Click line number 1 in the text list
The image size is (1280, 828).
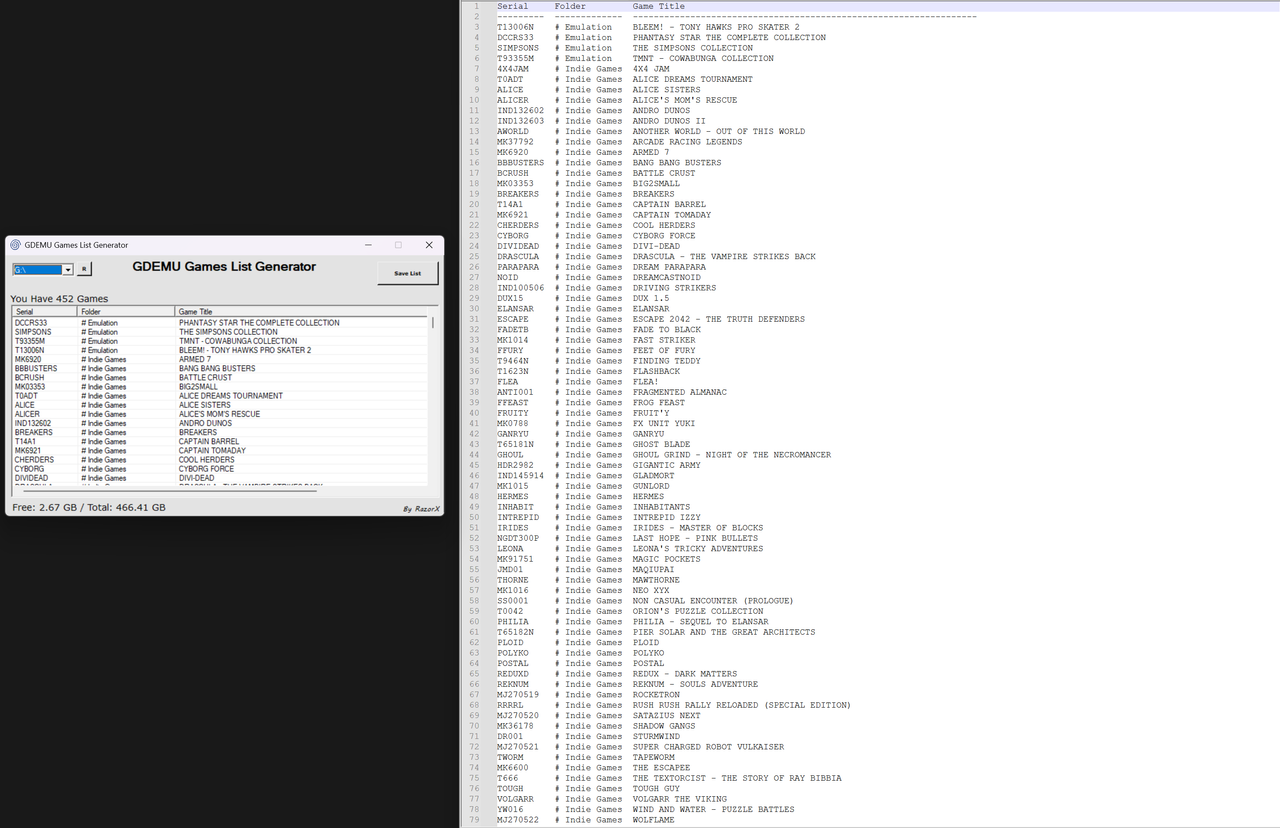pos(476,6)
